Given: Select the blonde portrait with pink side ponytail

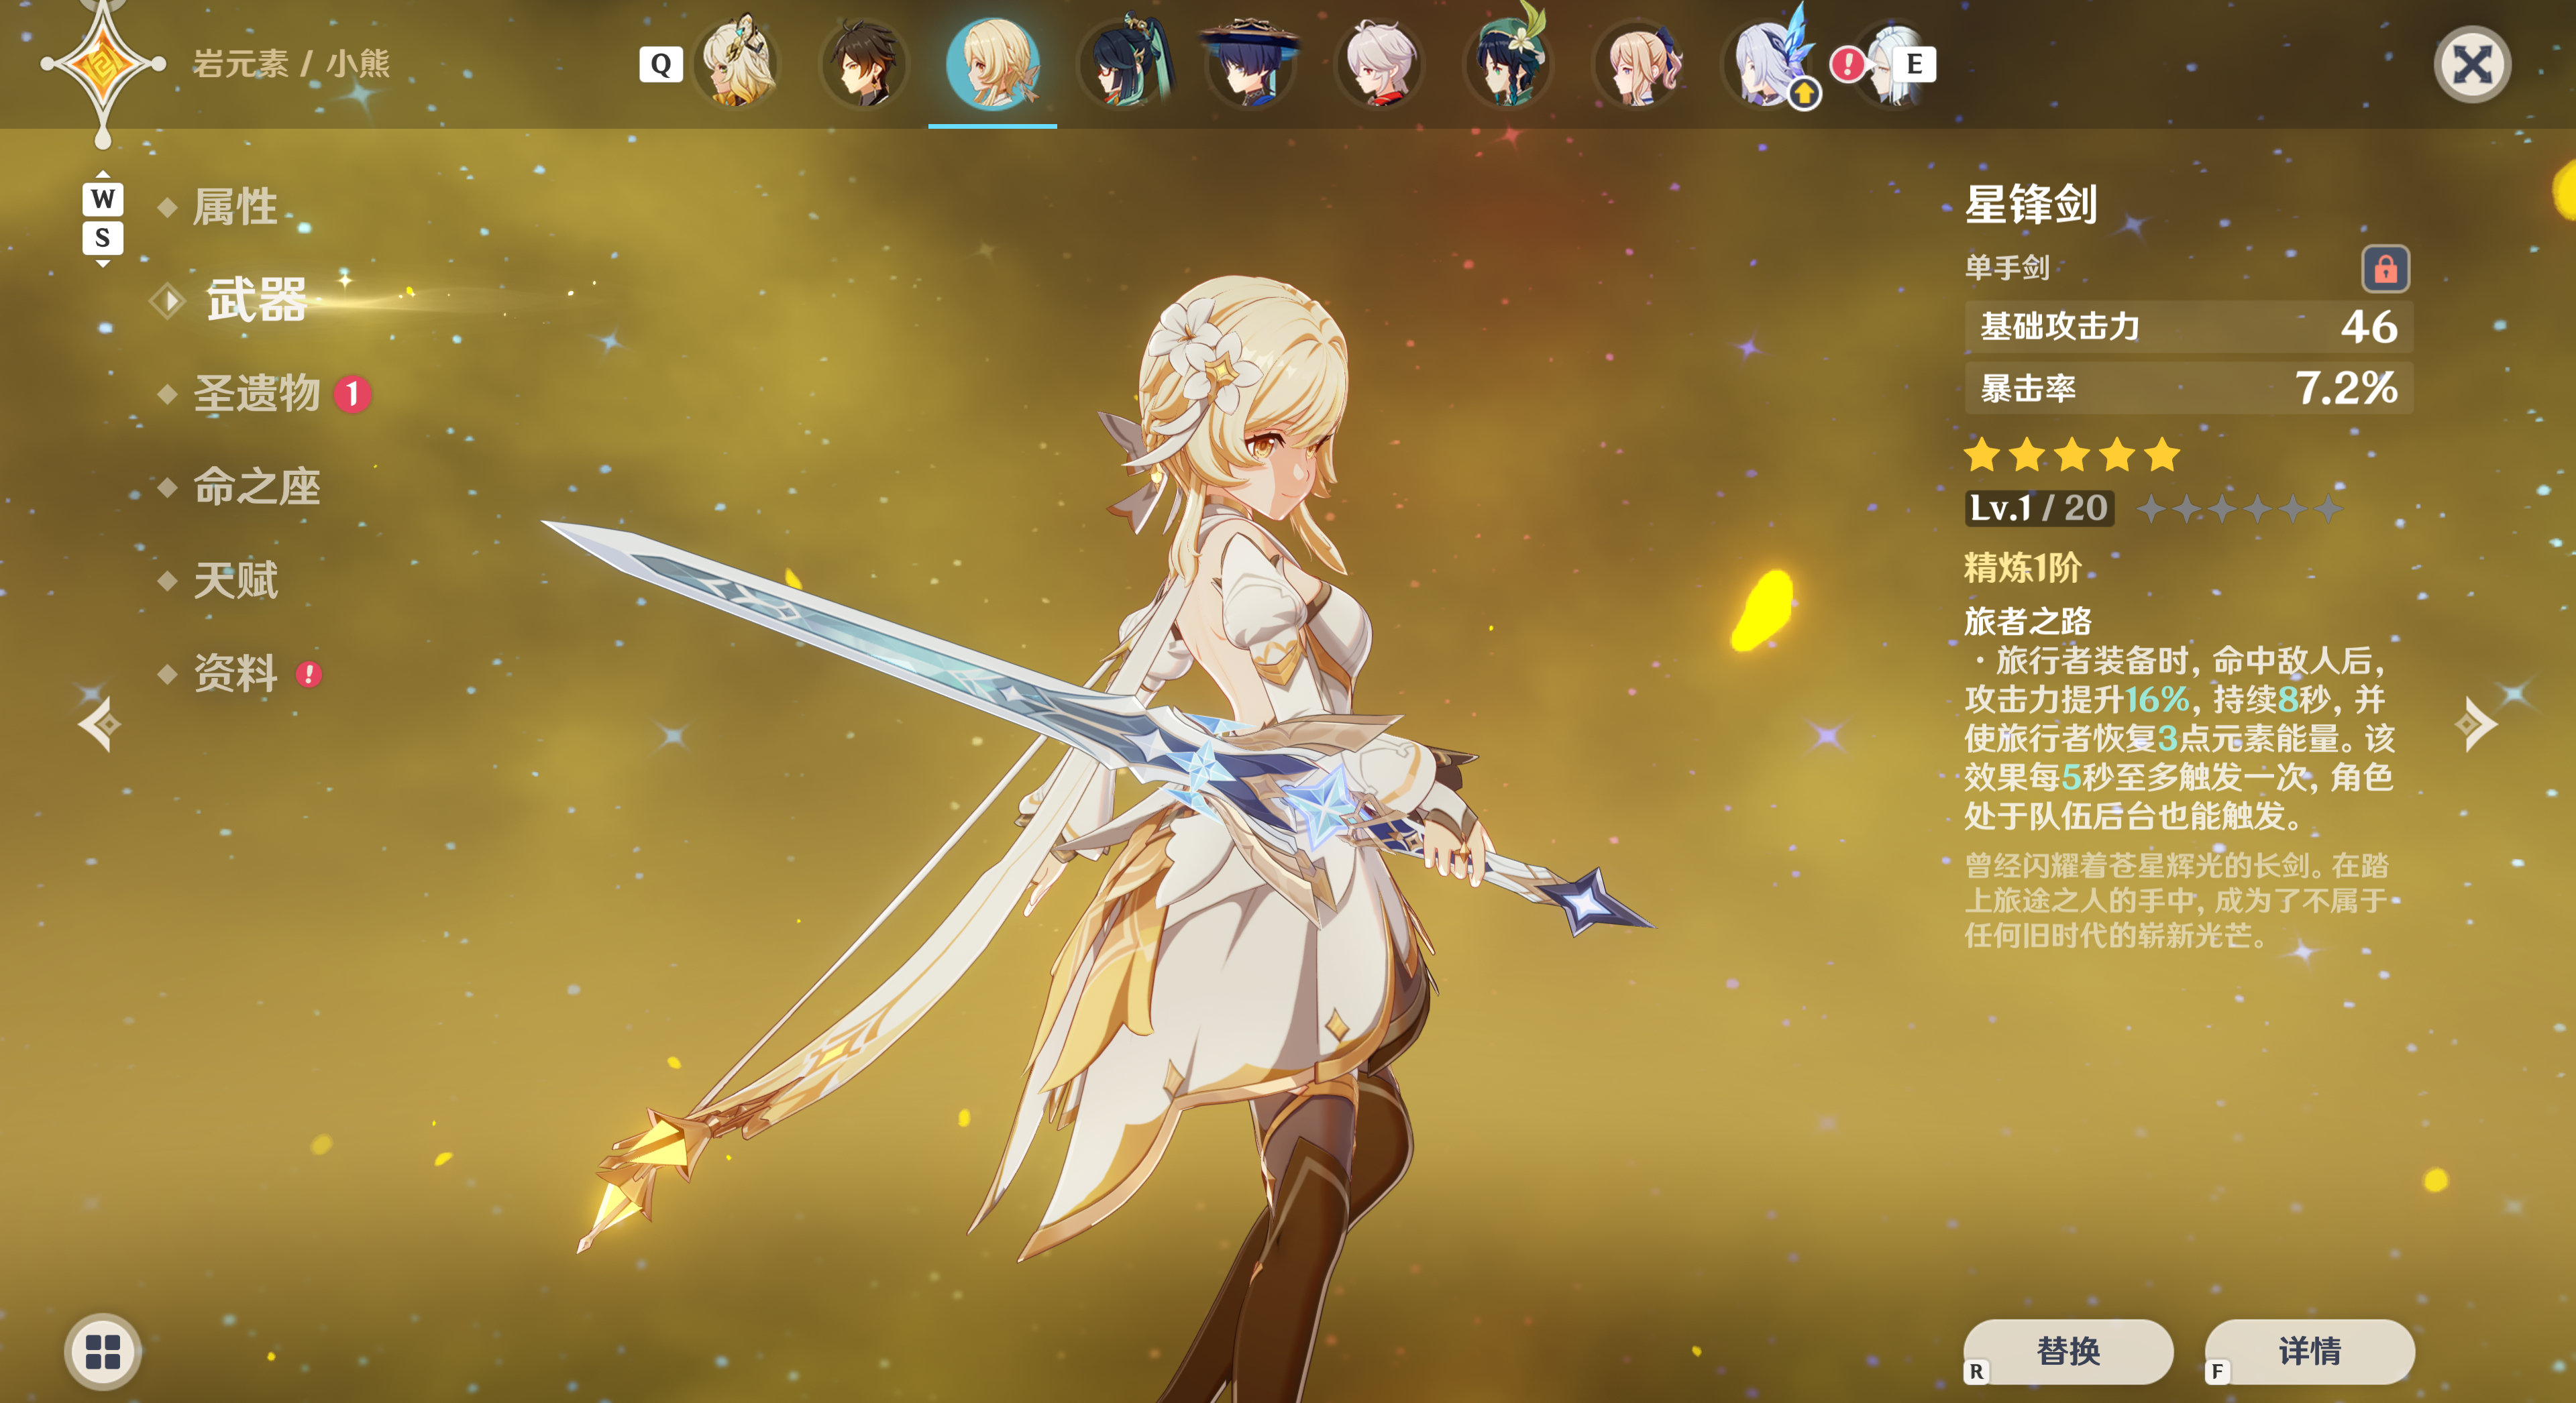Looking at the screenshot, I should tap(1638, 63).
